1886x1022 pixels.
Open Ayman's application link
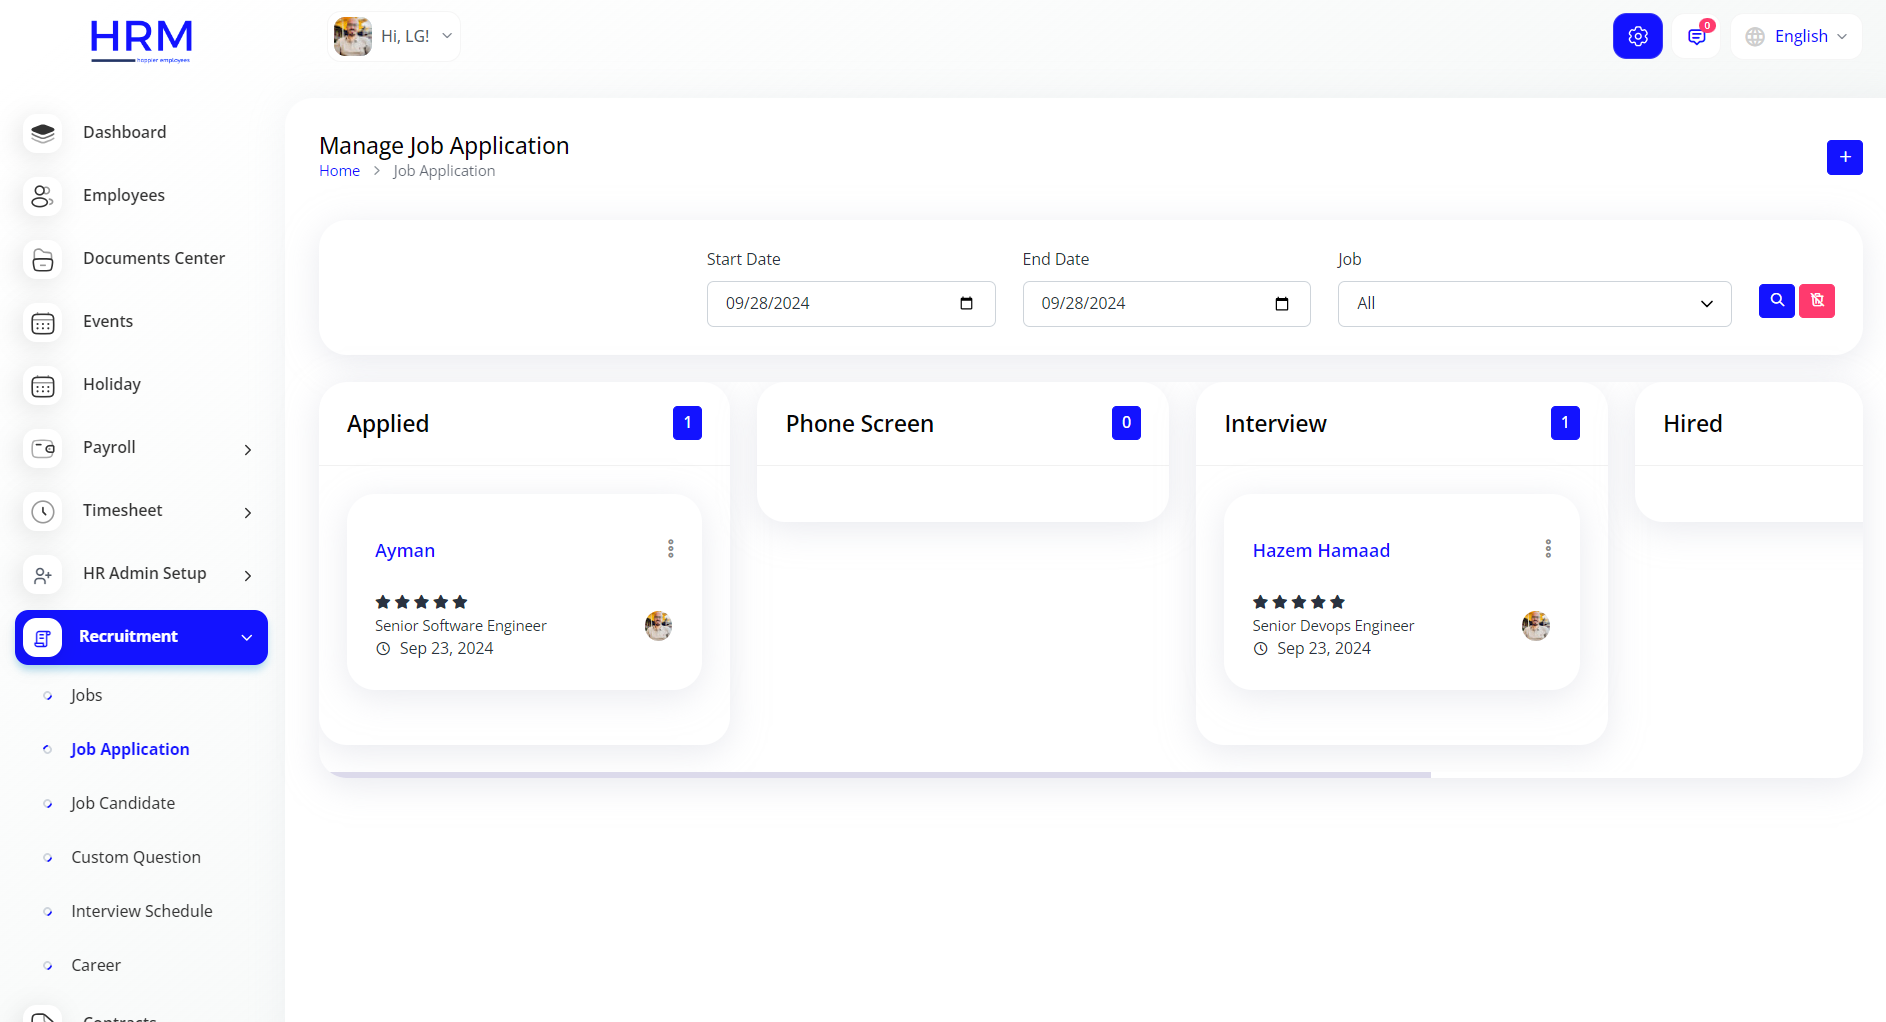click(405, 551)
